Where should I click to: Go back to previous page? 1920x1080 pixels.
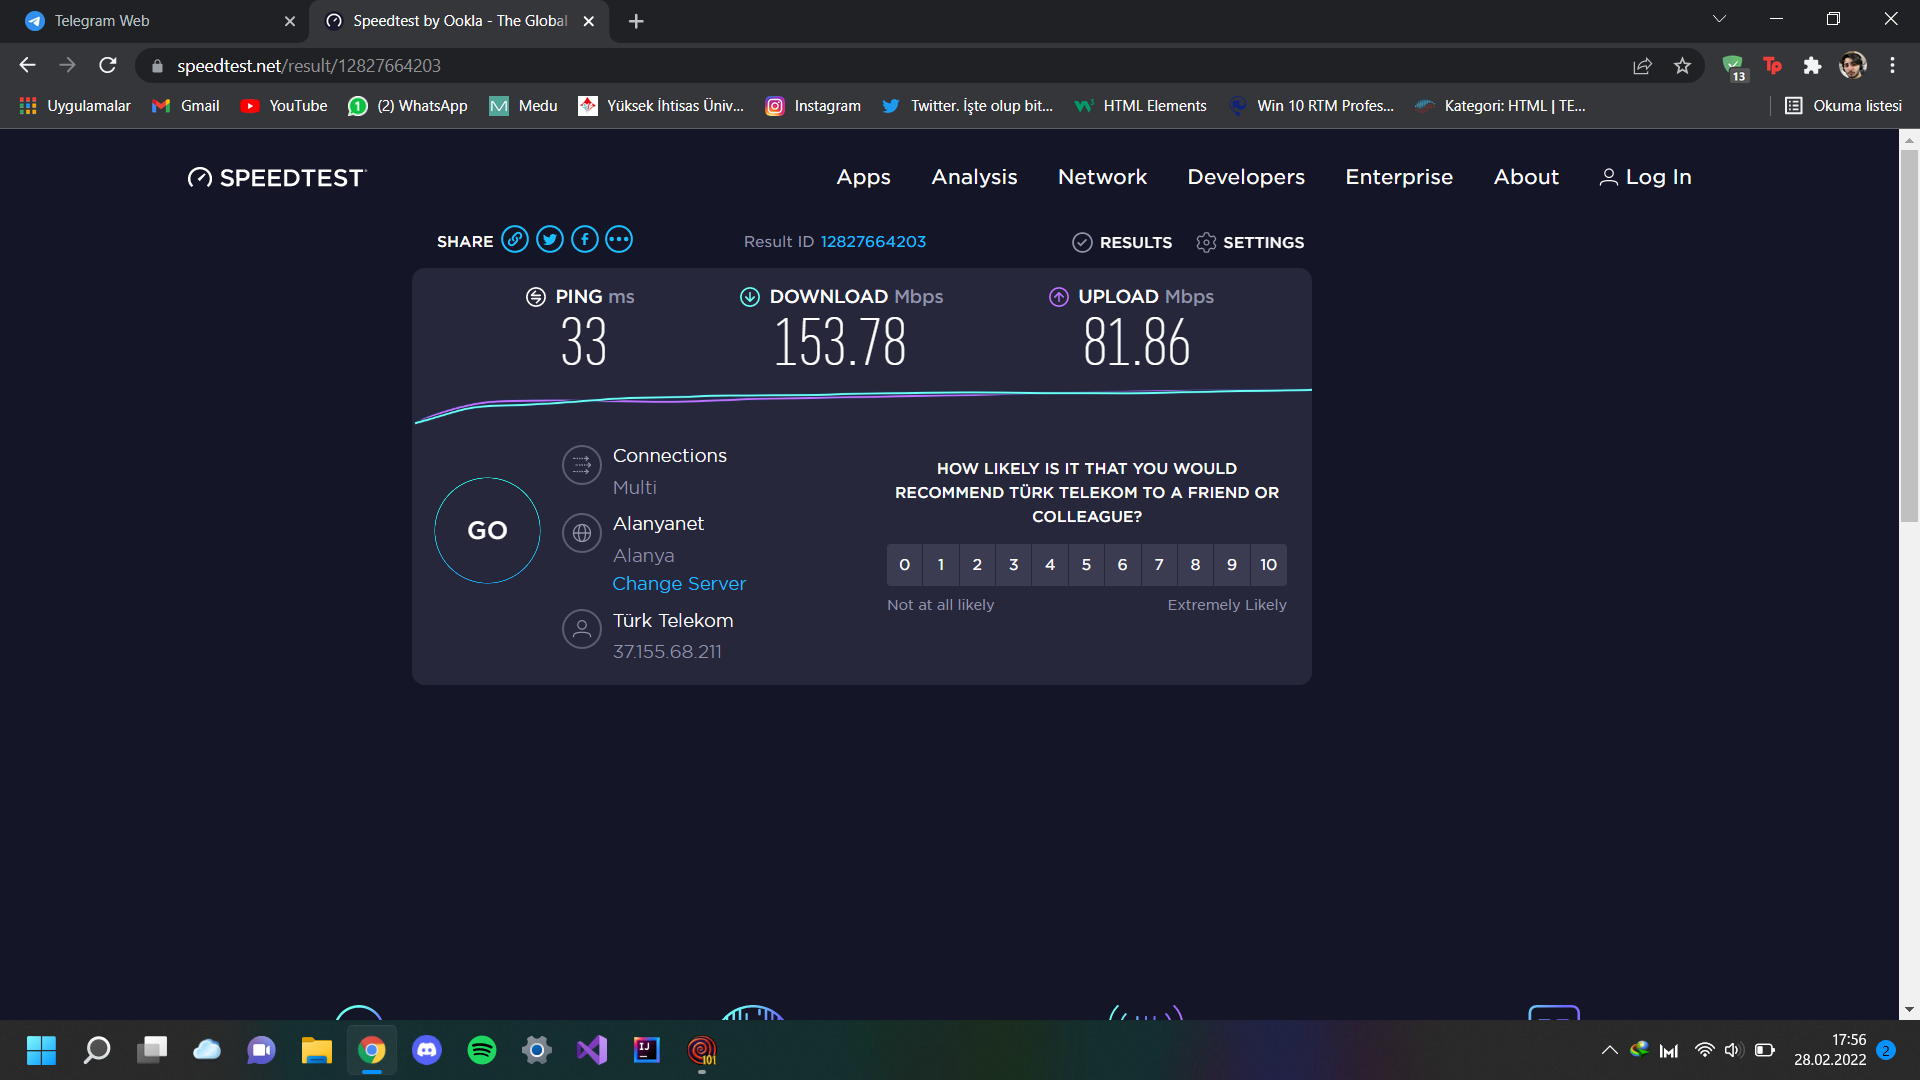click(x=27, y=65)
